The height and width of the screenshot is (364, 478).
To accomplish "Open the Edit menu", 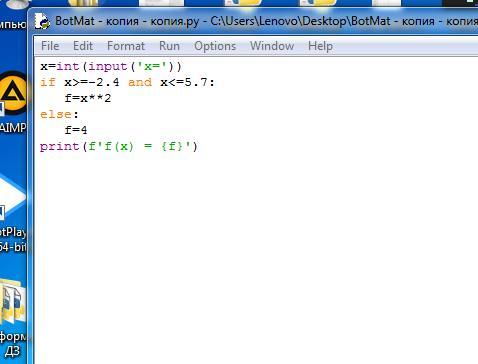I will (83, 46).
